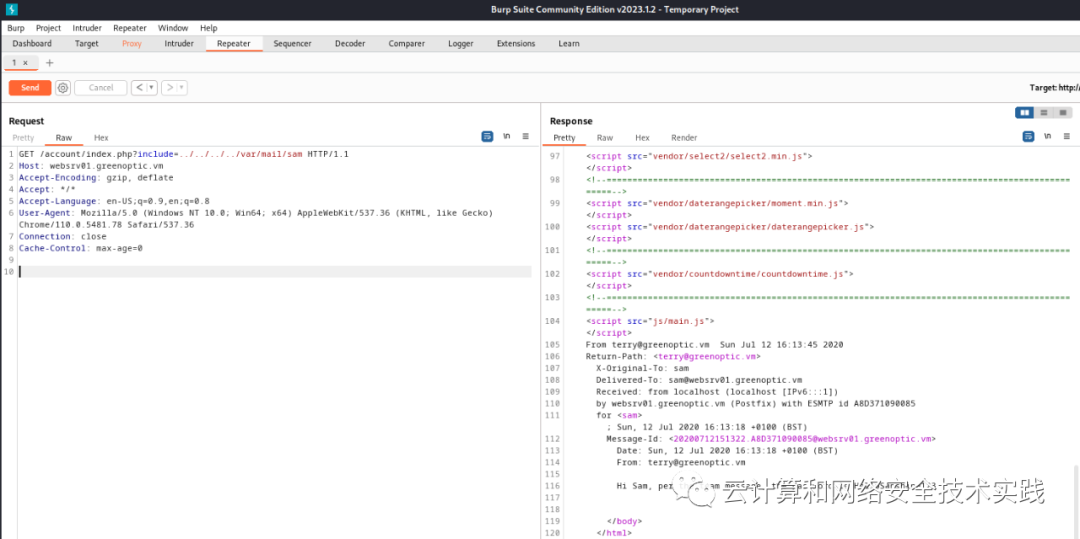
Task: Toggle non-printable characters in Response pane
Action: 1048,136
